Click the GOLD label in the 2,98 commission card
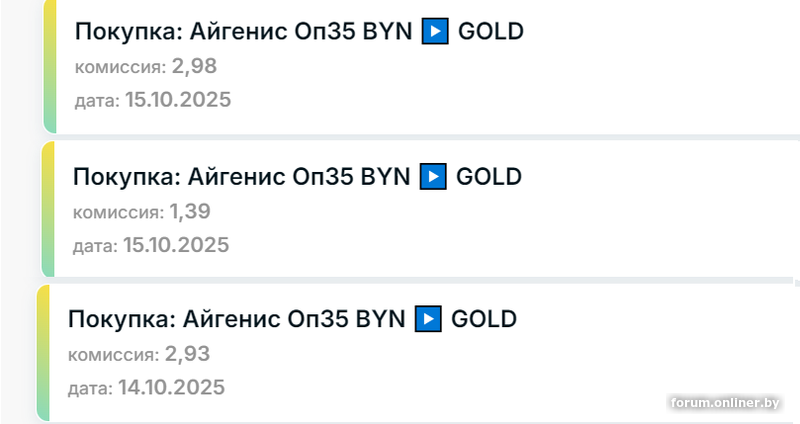 click(490, 32)
